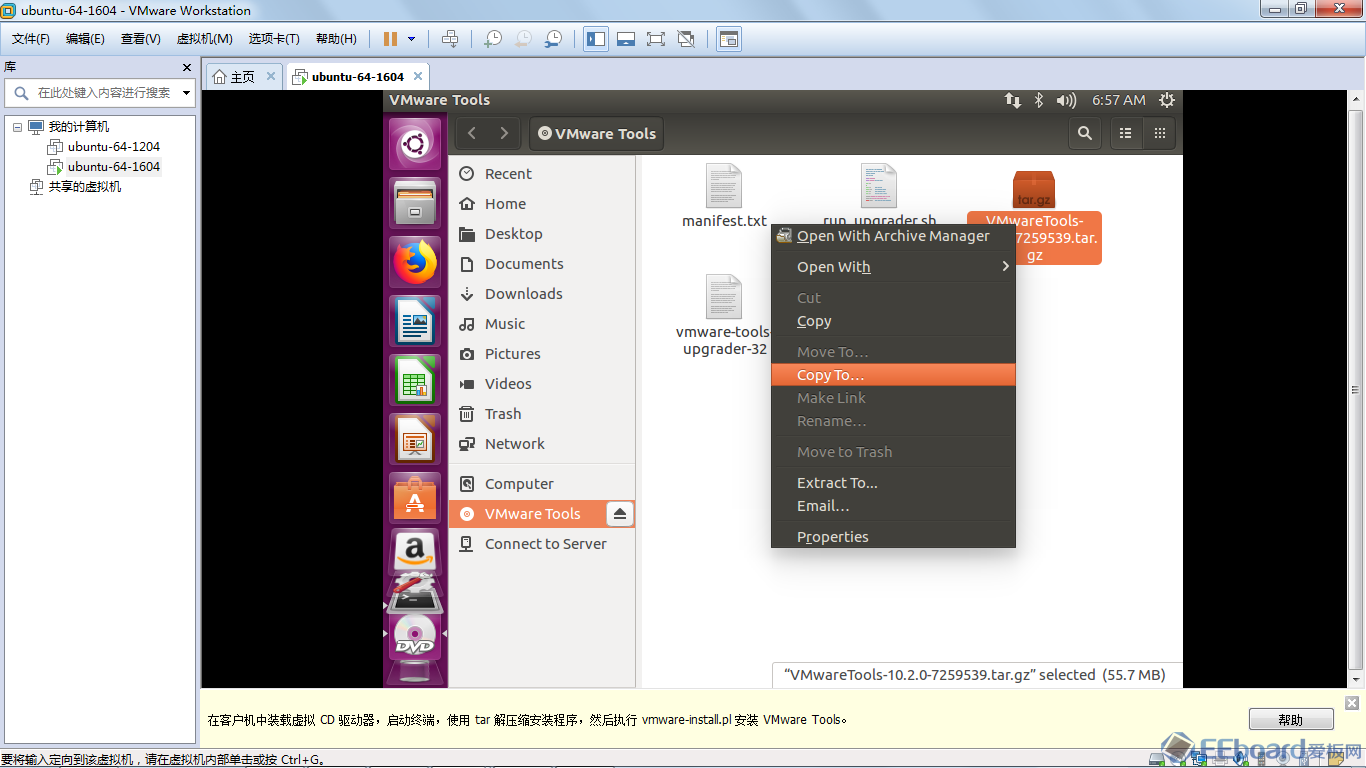Click the 6:57 AM clock

[x=1118, y=100]
